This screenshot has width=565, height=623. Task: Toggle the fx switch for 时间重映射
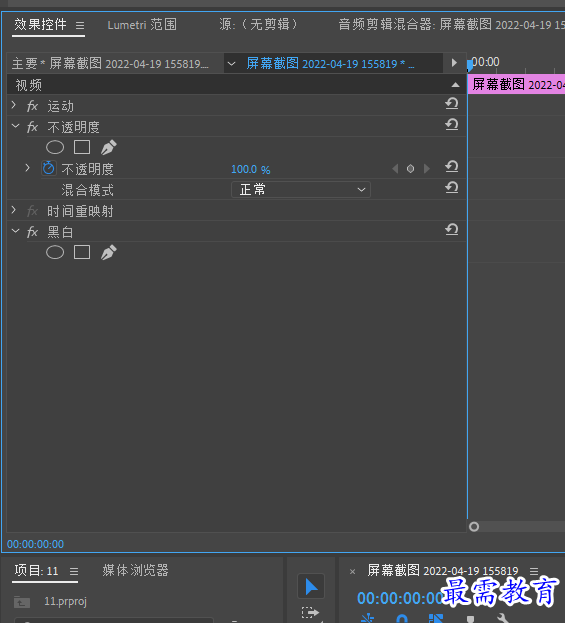[x=32, y=211]
